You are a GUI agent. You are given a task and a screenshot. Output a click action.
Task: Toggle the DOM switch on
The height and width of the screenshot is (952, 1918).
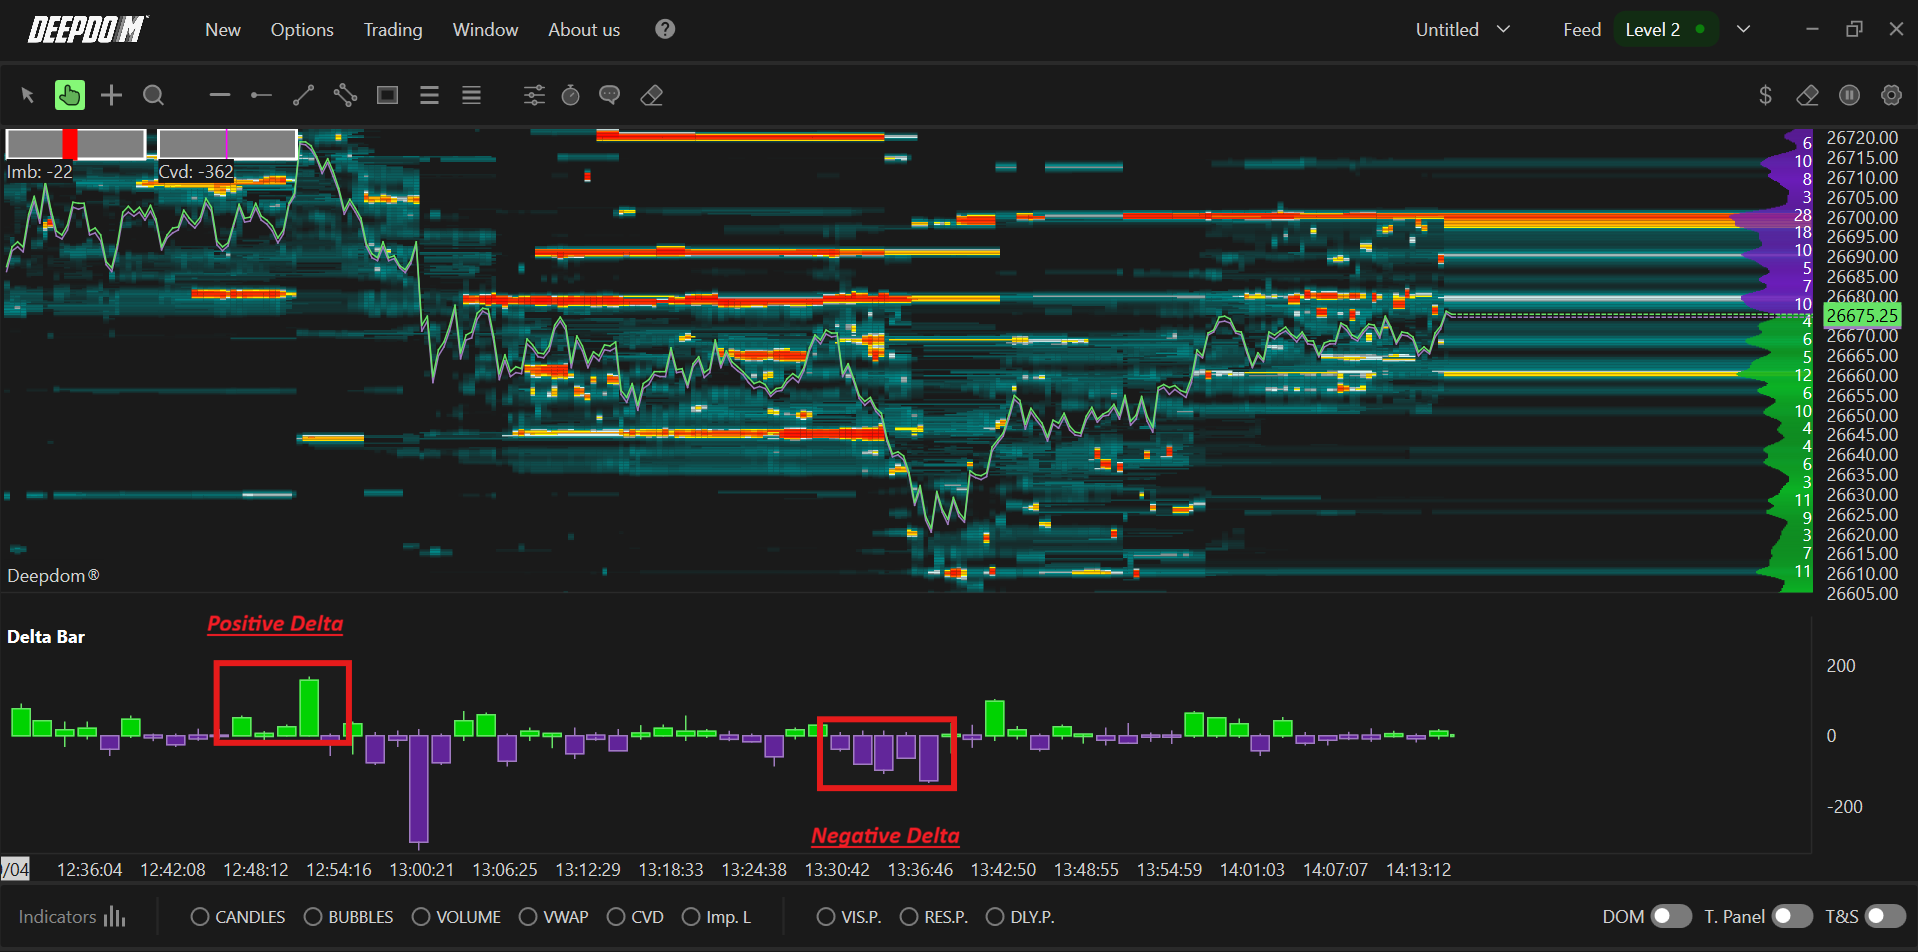(x=1671, y=916)
